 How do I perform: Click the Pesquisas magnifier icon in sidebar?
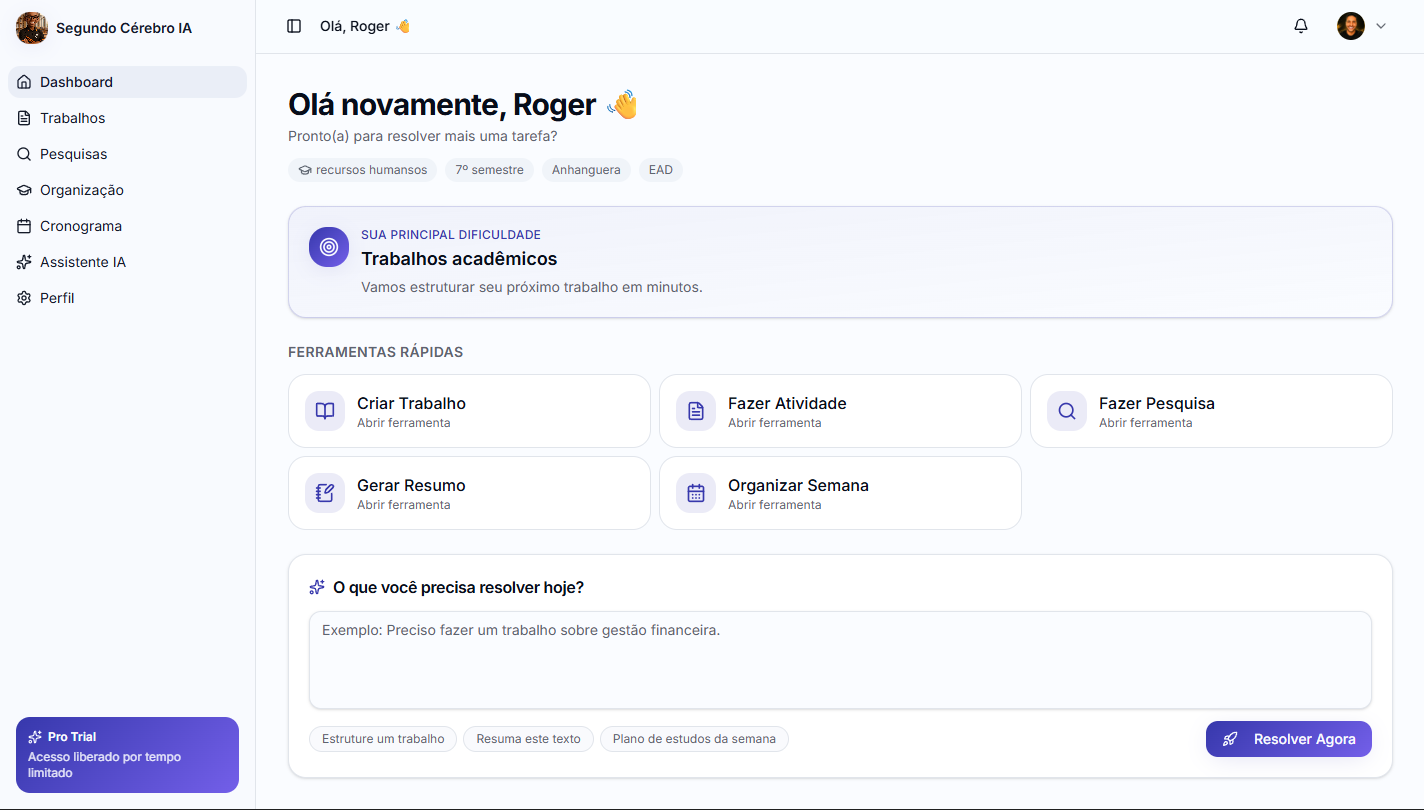[x=24, y=154]
